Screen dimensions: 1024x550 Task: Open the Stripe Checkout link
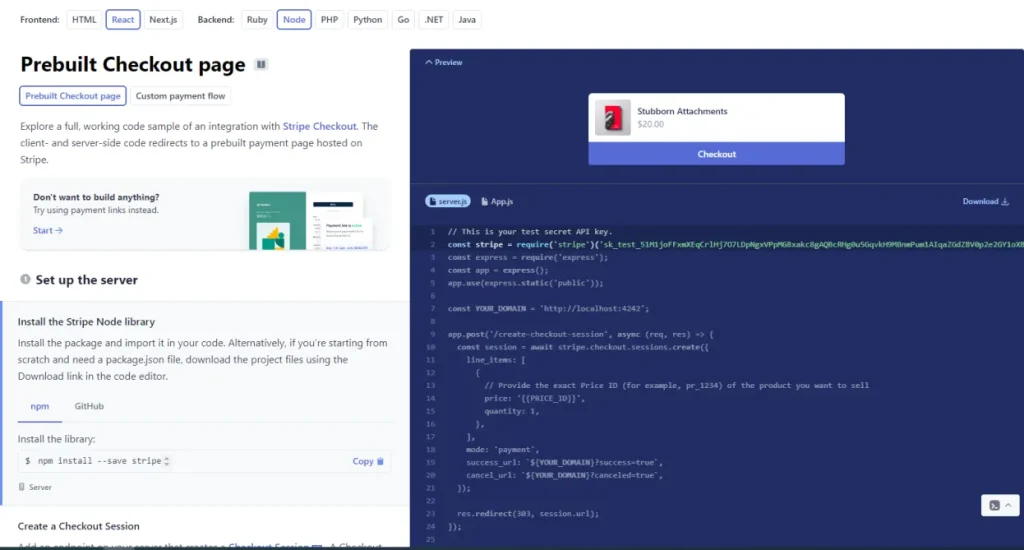pyautogui.click(x=319, y=127)
